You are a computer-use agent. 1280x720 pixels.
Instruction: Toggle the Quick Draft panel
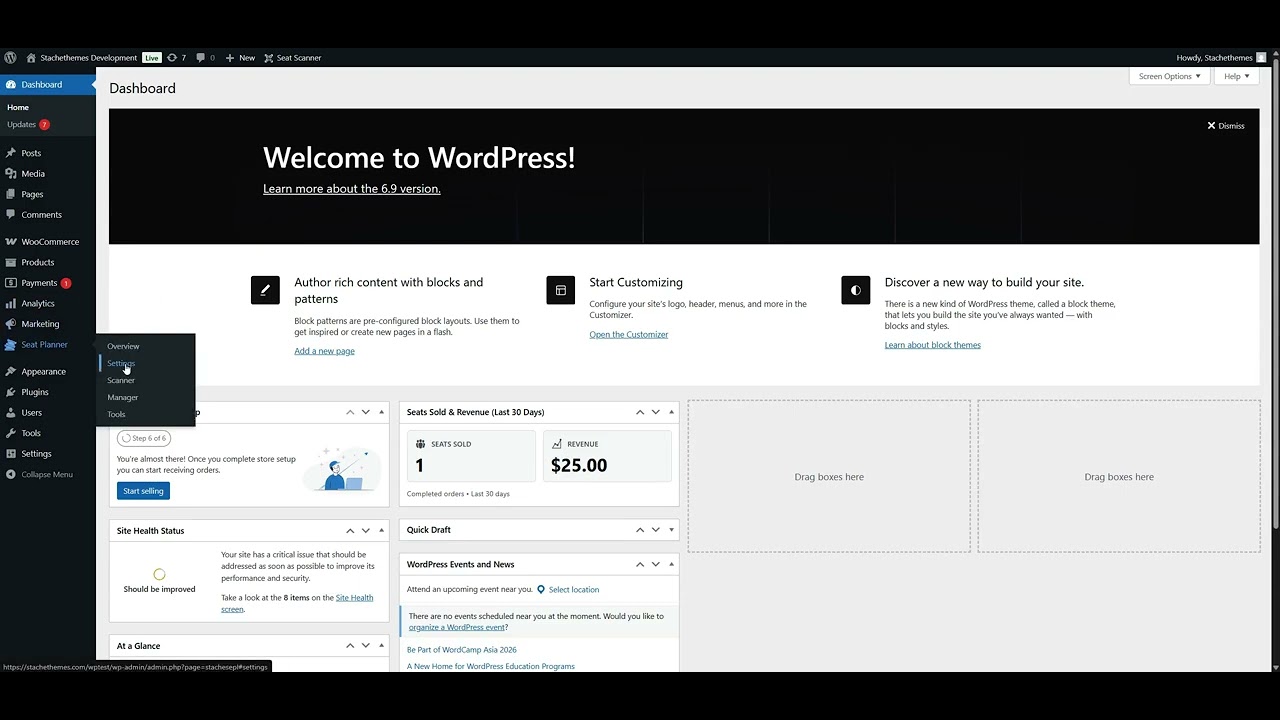671,530
